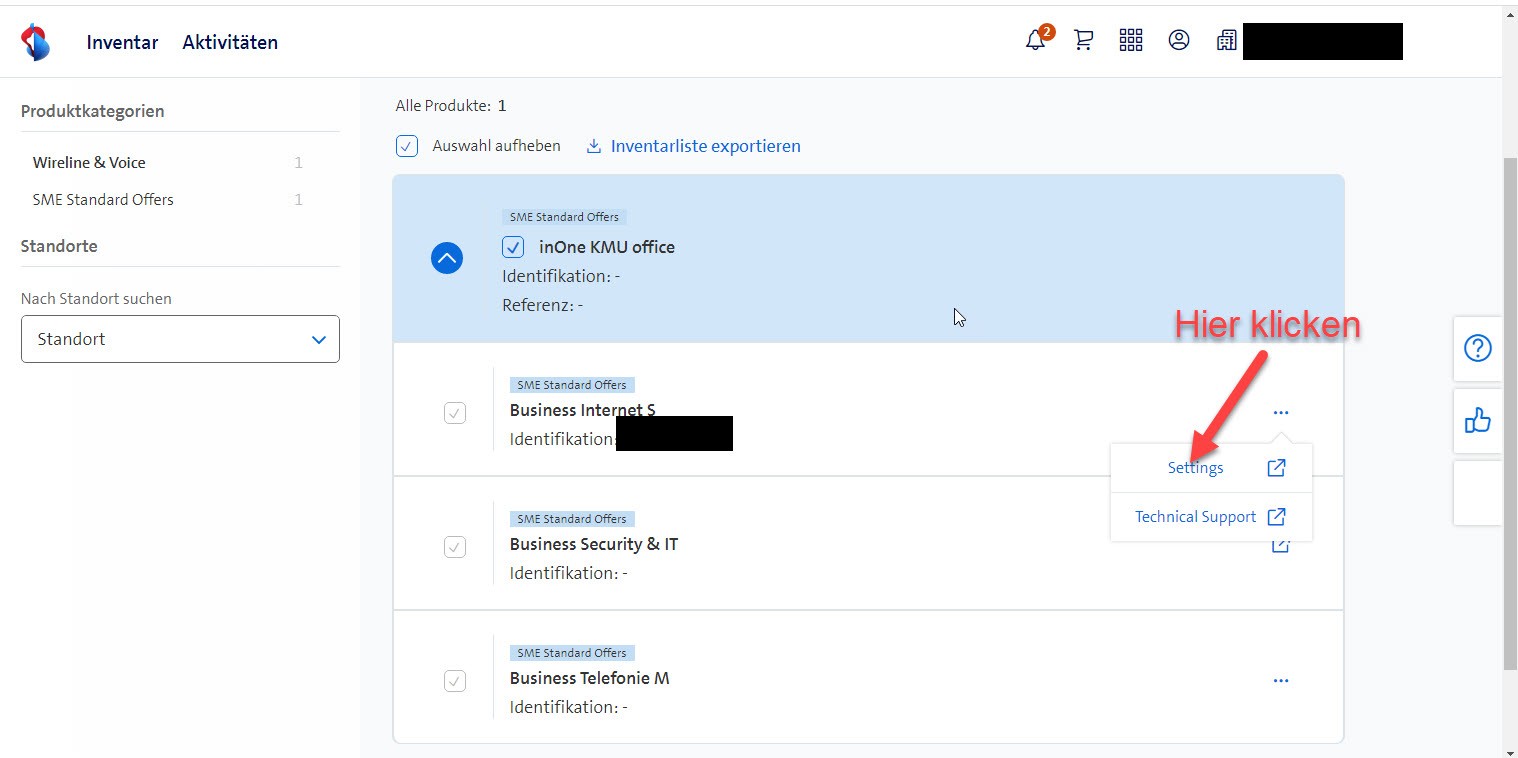Select the Wireline & Voice category
1518x758 pixels.
coord(89,163)
